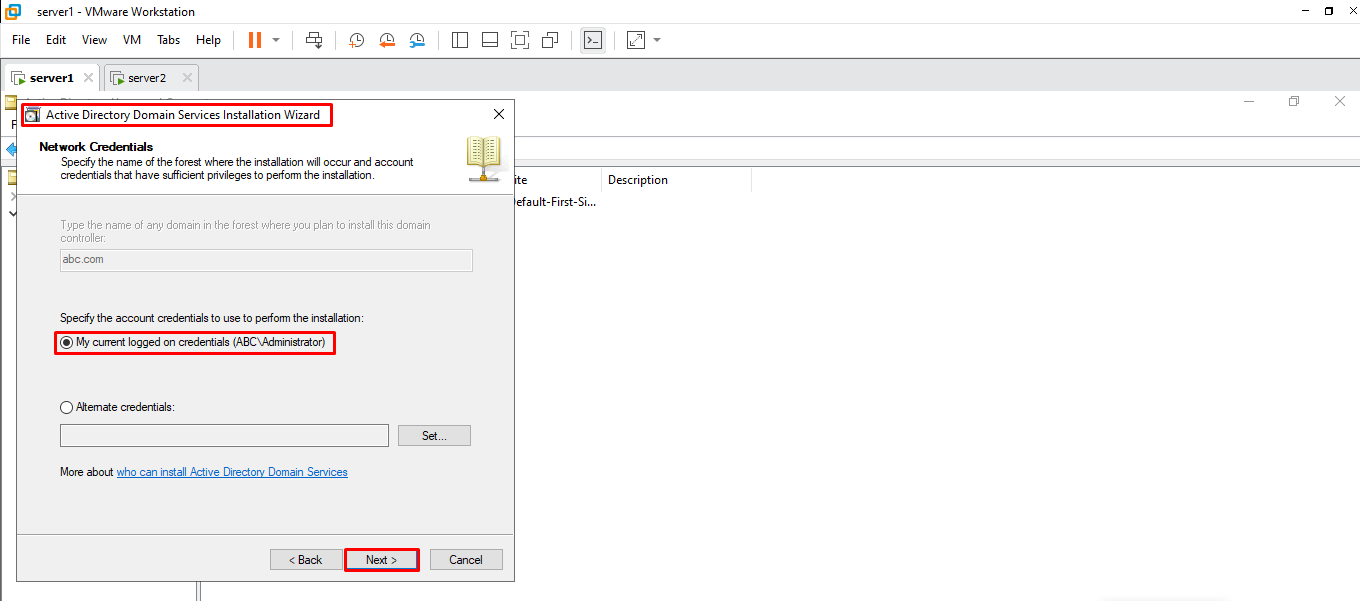Switch to the server1 tab
The width and height of the screenshot is (1360, 601).
point(52,78)
